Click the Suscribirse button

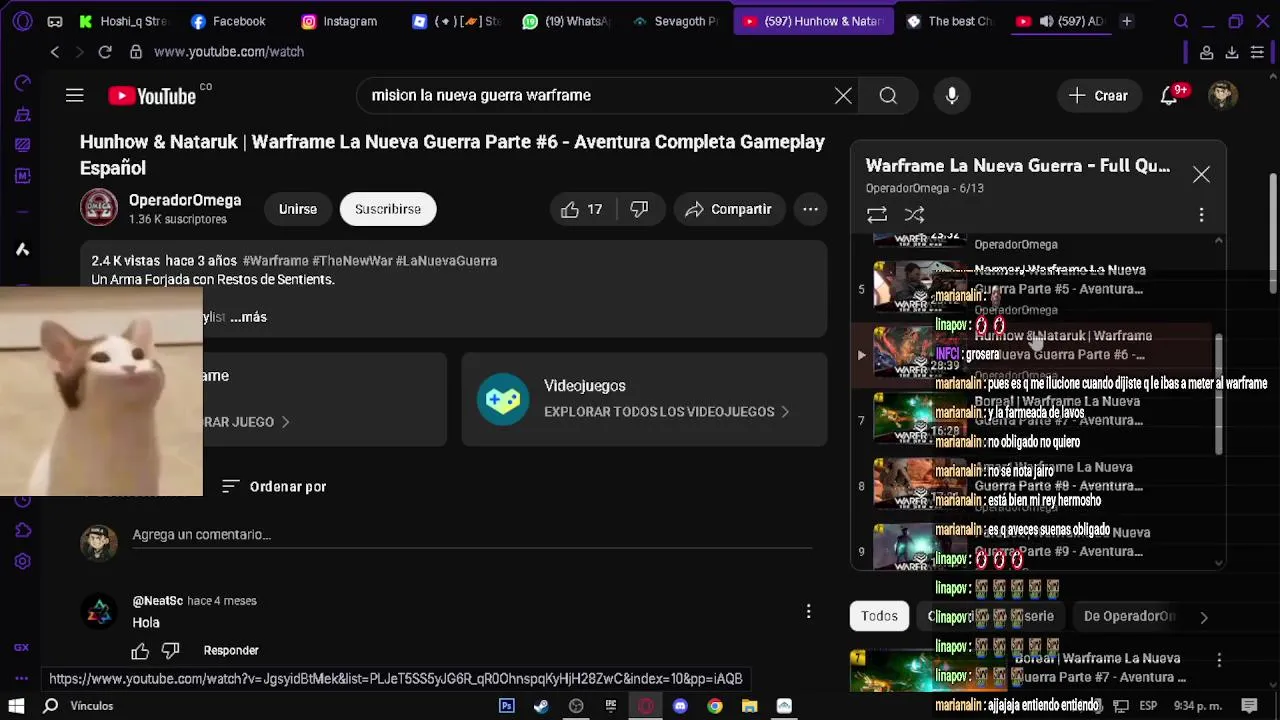click(x=388, y=209)
